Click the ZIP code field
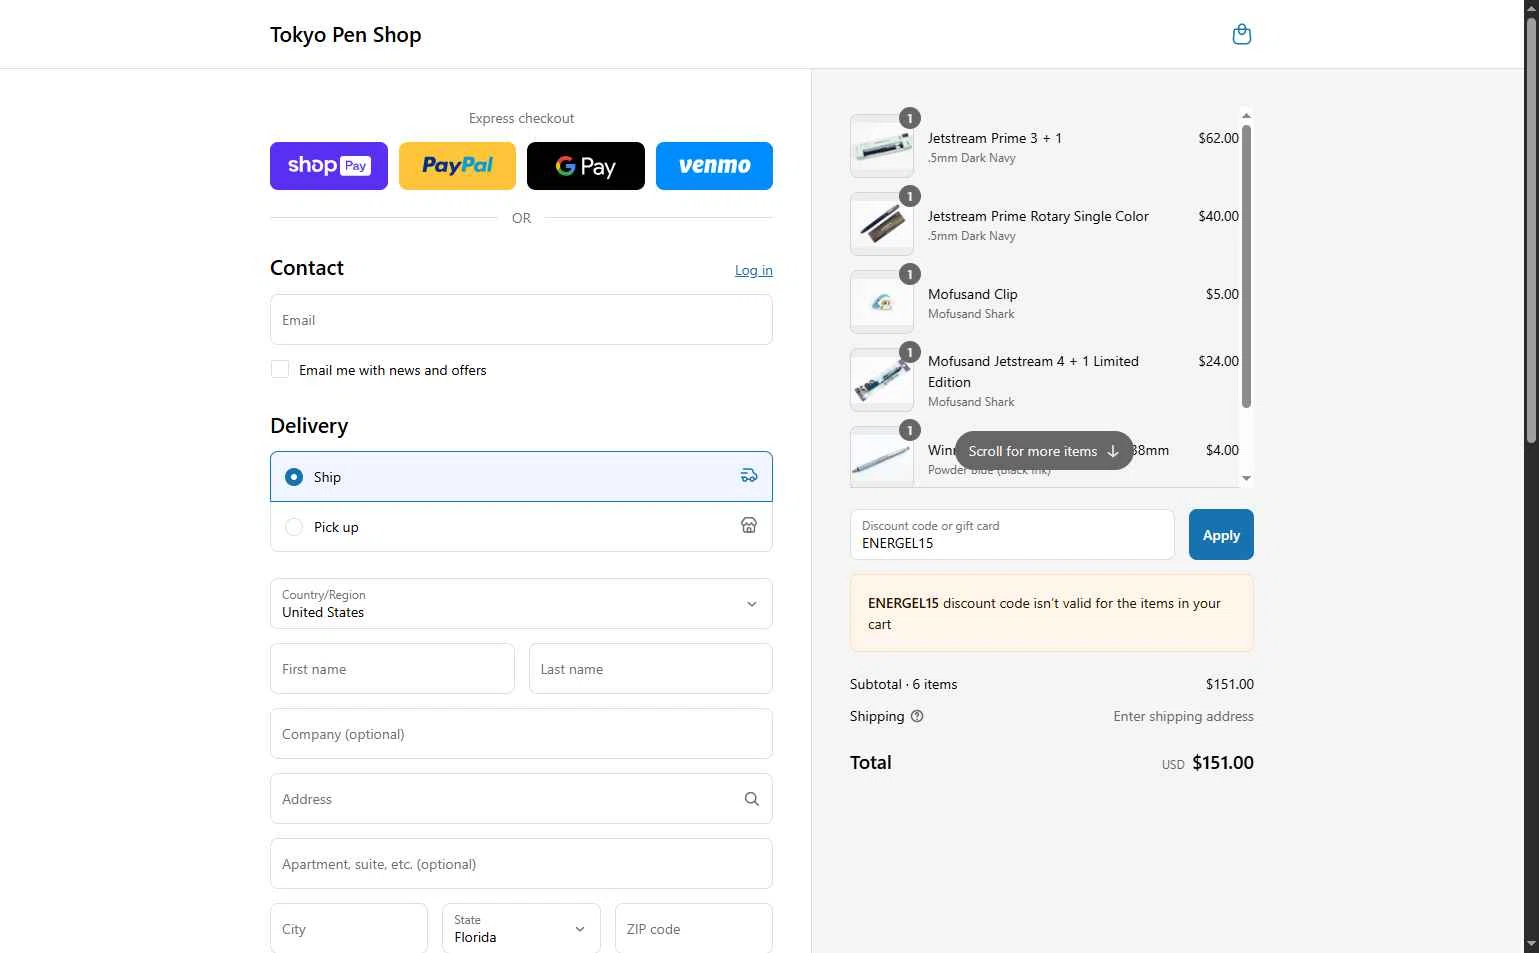The image size is (1539, 953). click(694, 929)
